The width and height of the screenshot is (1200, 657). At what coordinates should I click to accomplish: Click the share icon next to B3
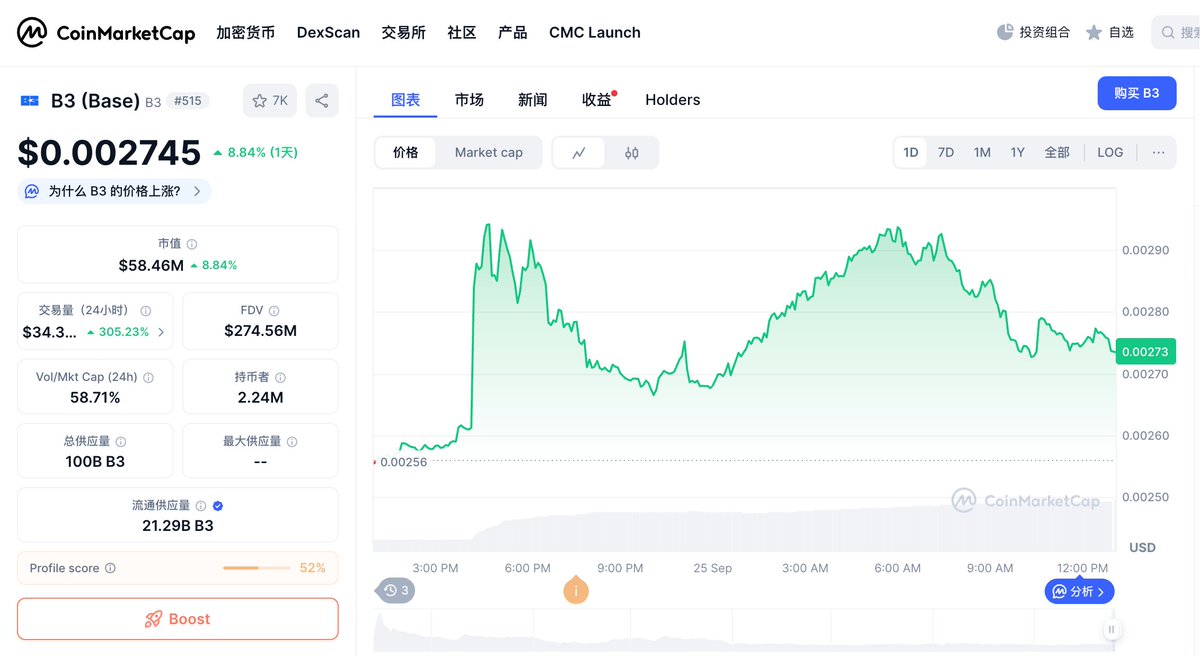[322, 101]
